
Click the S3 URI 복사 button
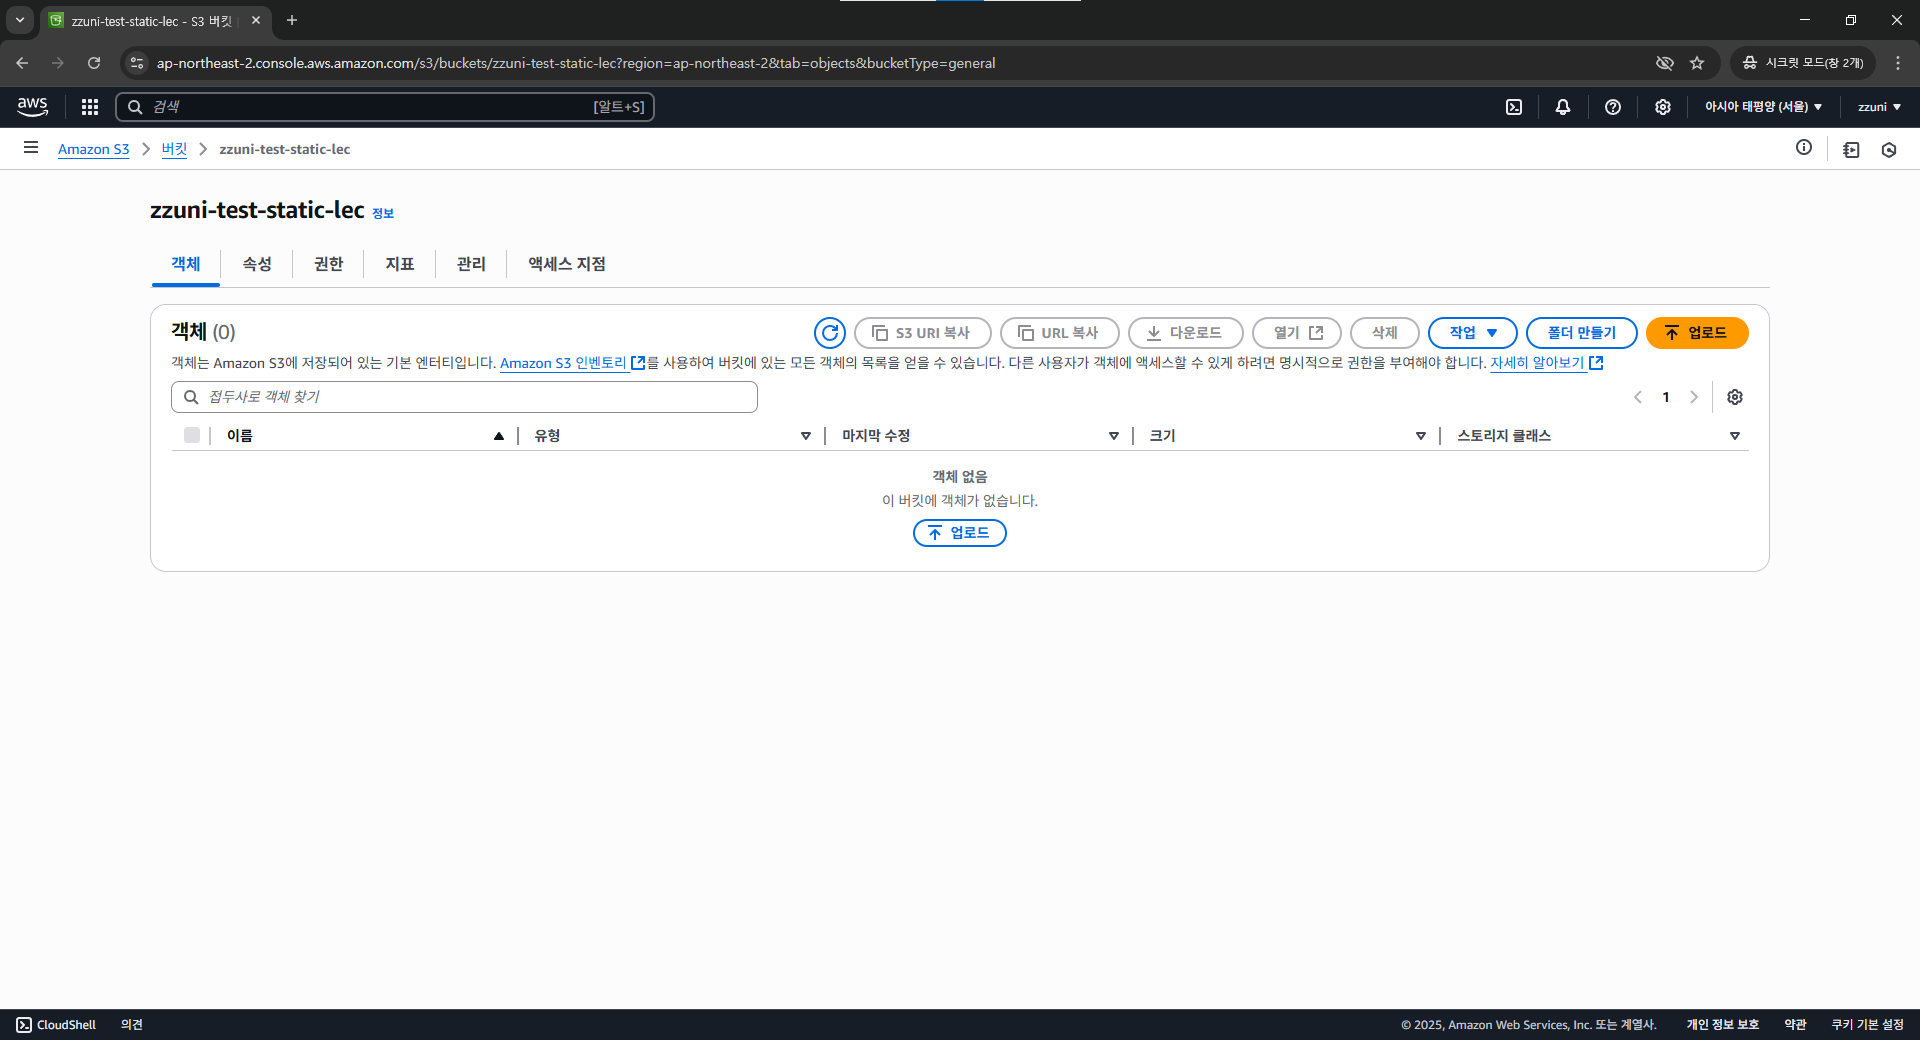[922, 333]
